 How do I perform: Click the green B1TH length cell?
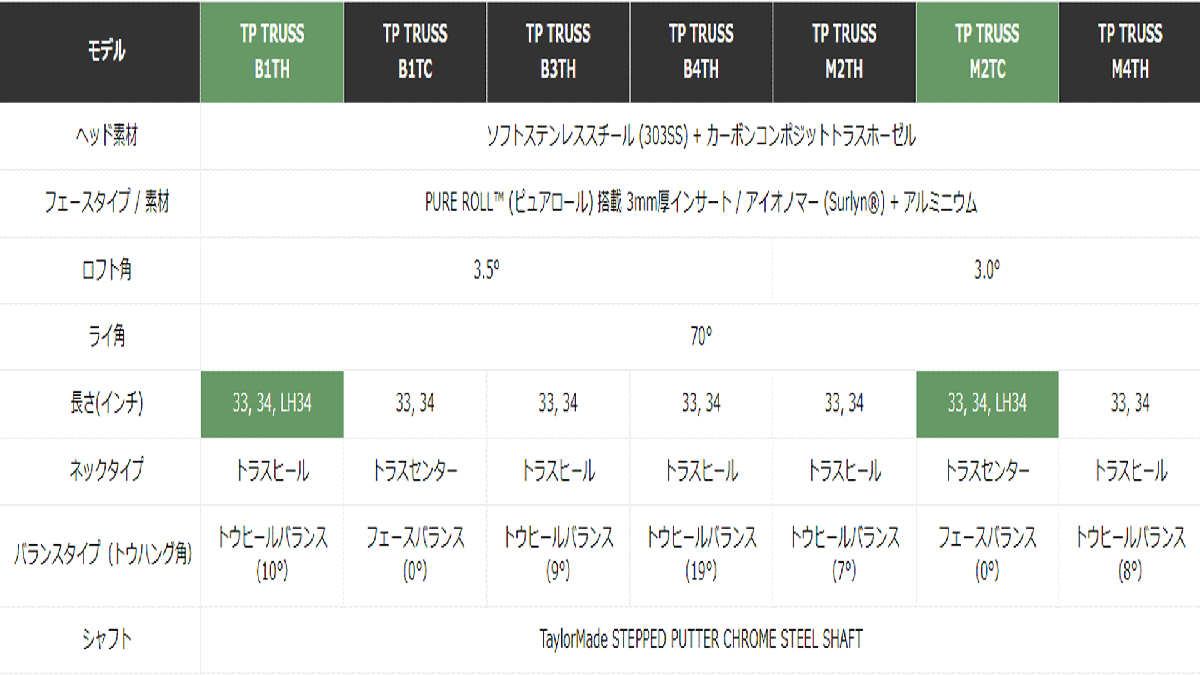pyautogui.click(x=272, y=404)
